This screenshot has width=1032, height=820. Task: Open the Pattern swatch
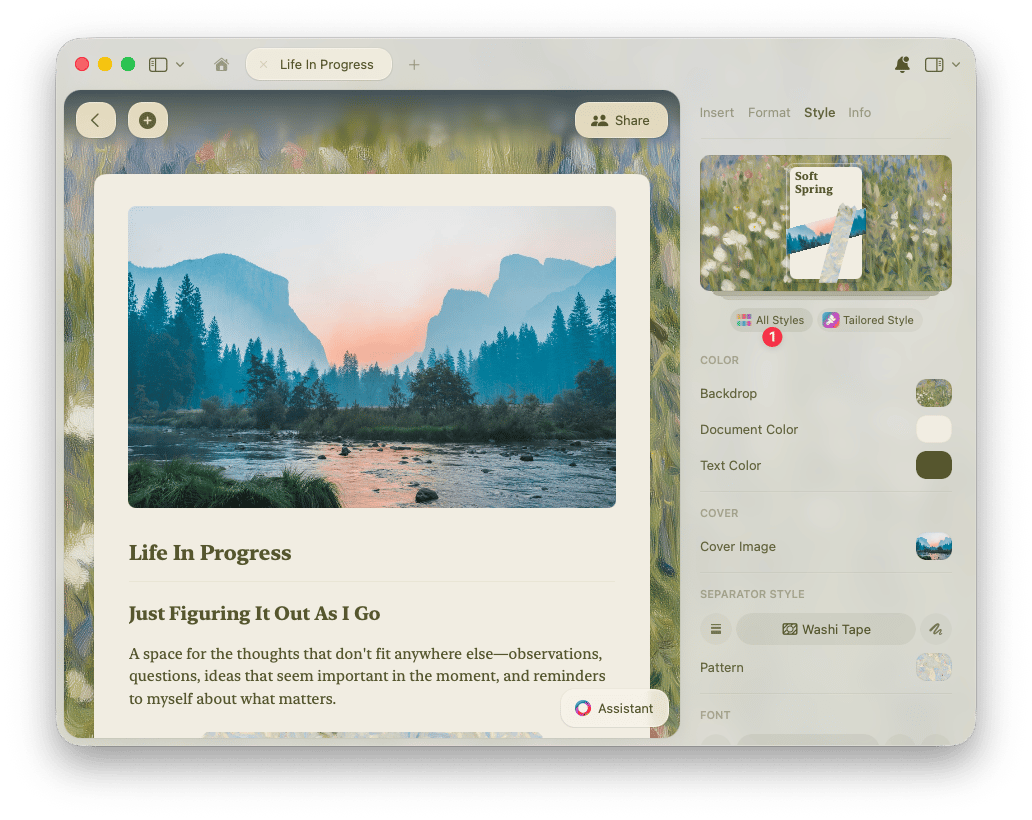click(x=933, y=667)
